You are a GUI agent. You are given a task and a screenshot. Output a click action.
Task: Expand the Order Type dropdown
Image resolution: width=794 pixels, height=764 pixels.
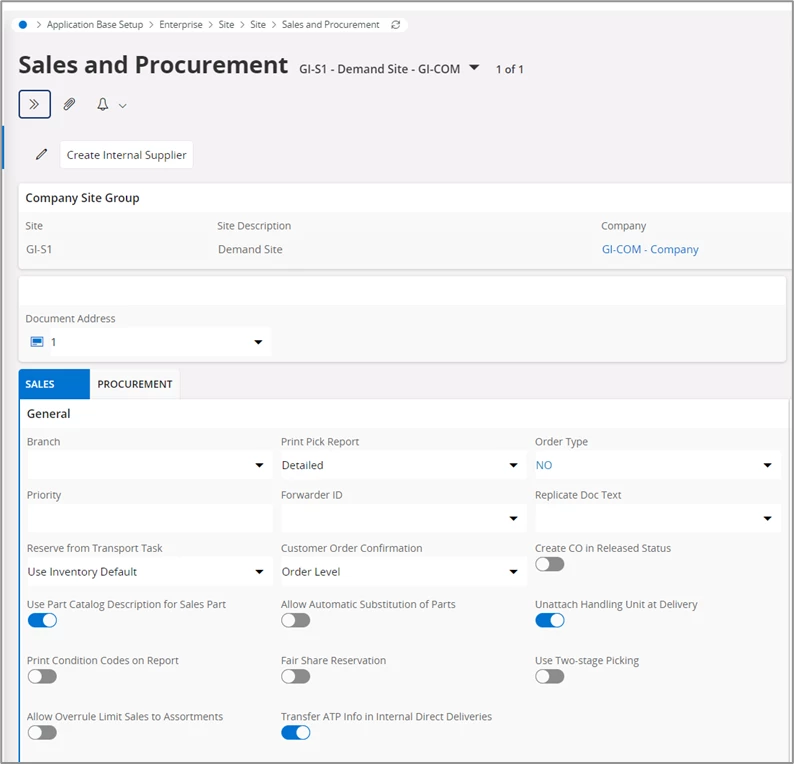point(767,465)
